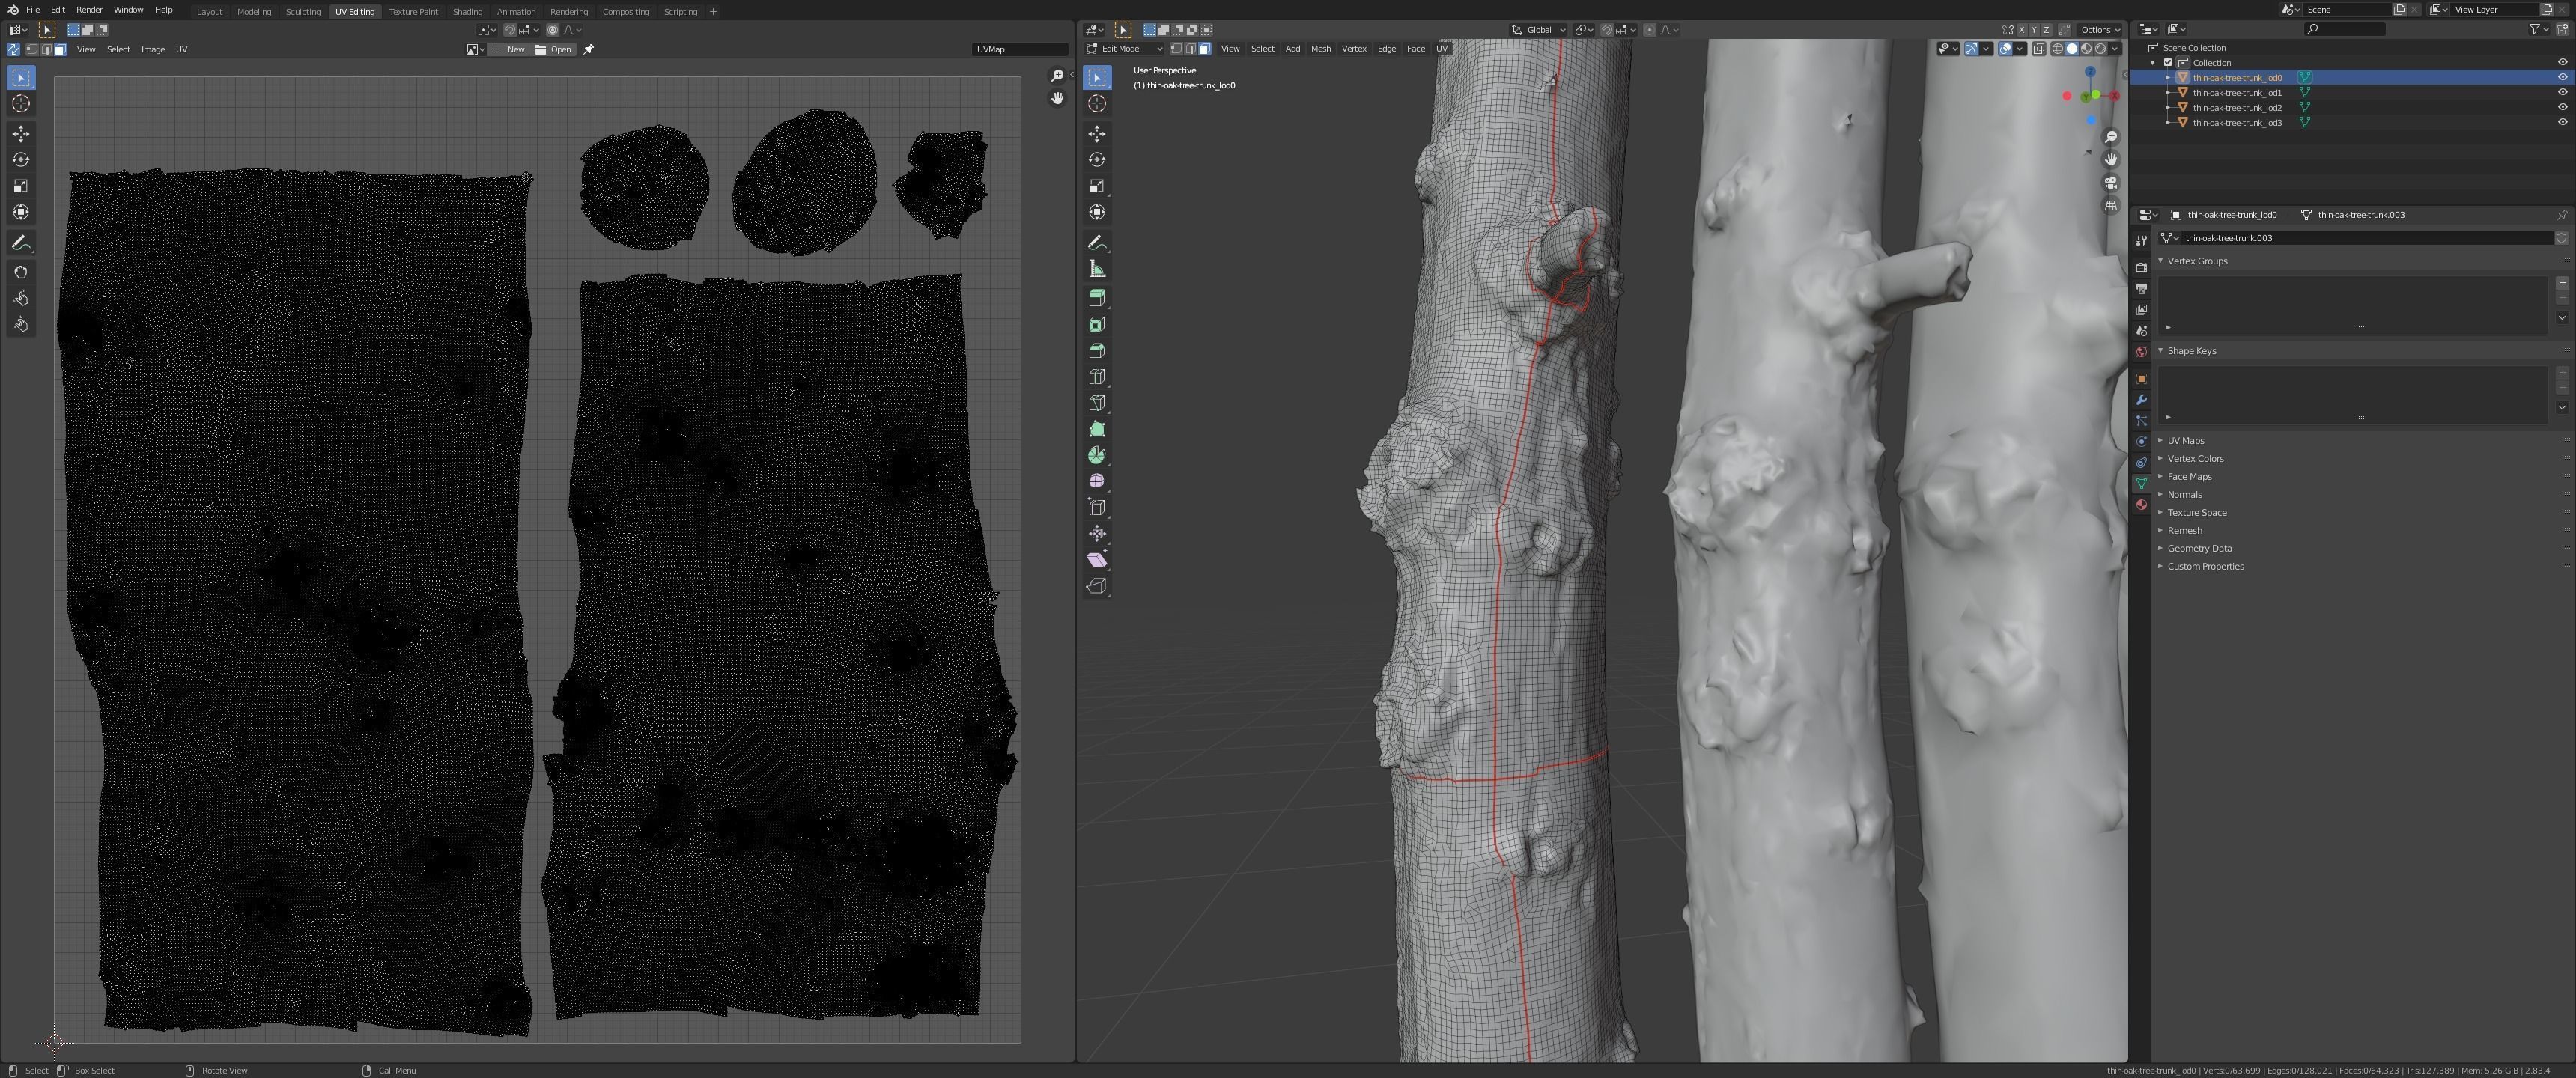Choose the Edge Slide tool in 3D viewport
The image size is (2576, 1078).
coord(1097,507)
